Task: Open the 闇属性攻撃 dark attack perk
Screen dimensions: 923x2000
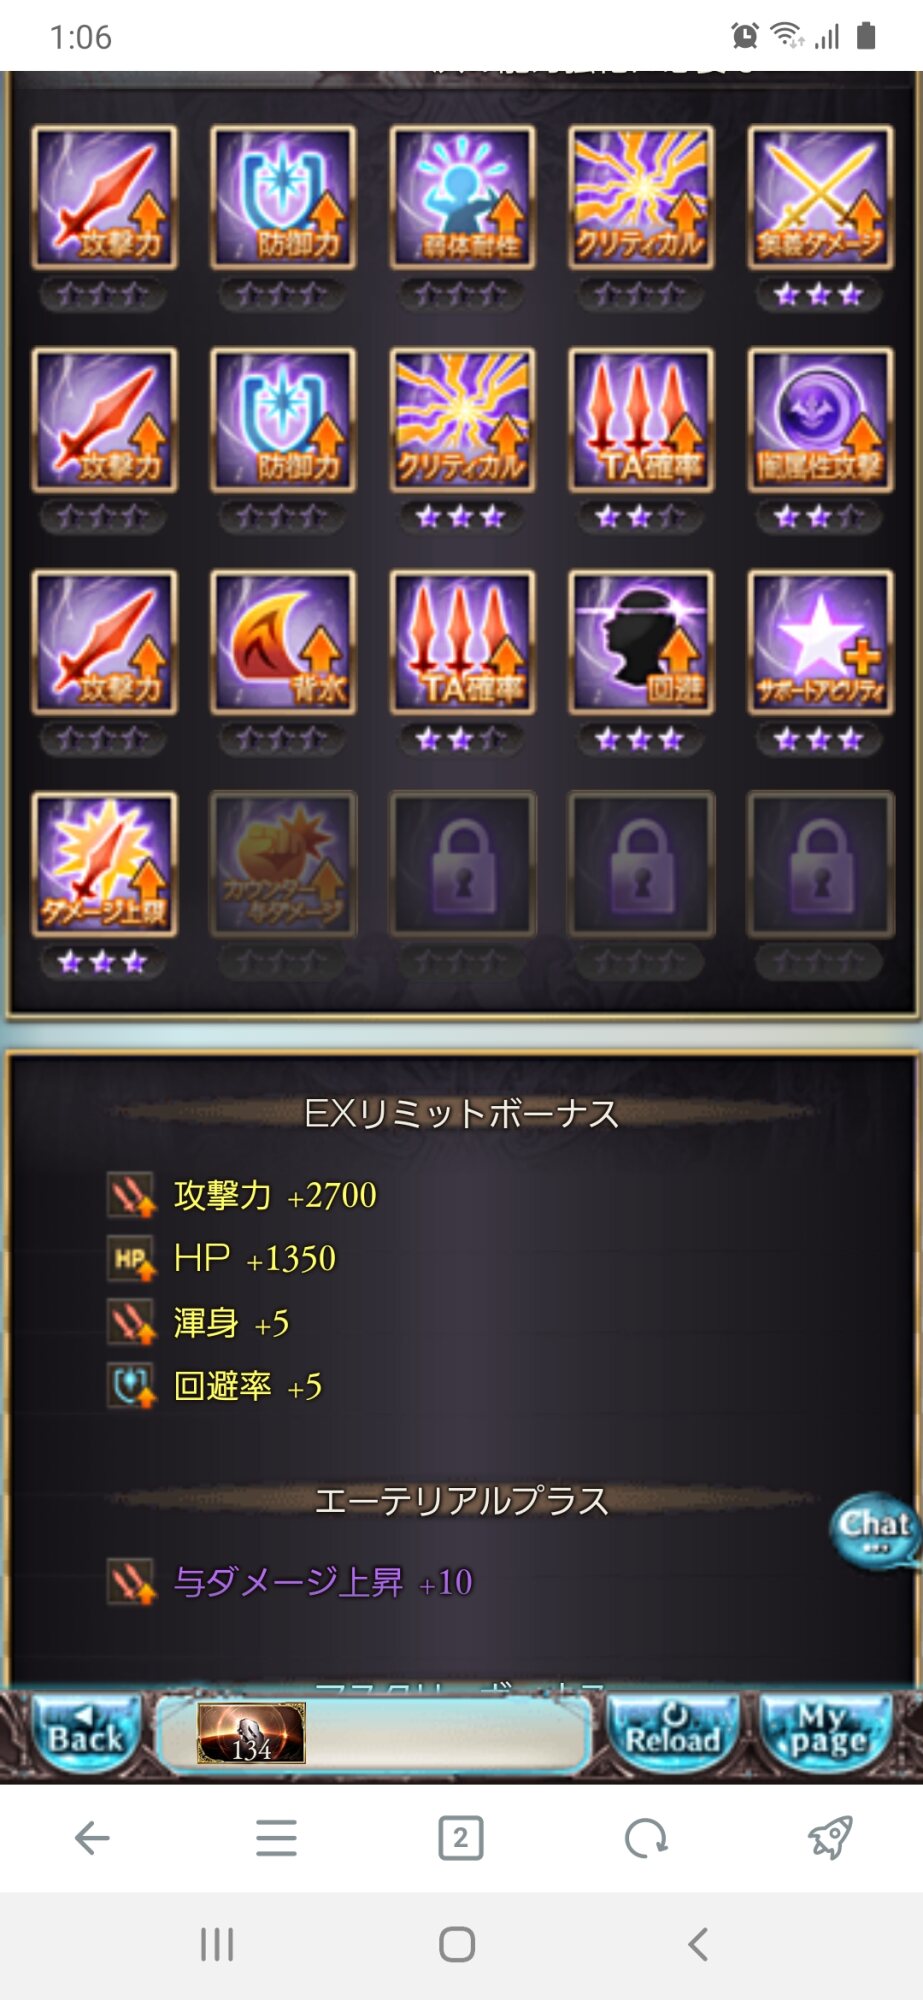Action: pyautogui.click(x=820, y=420)
